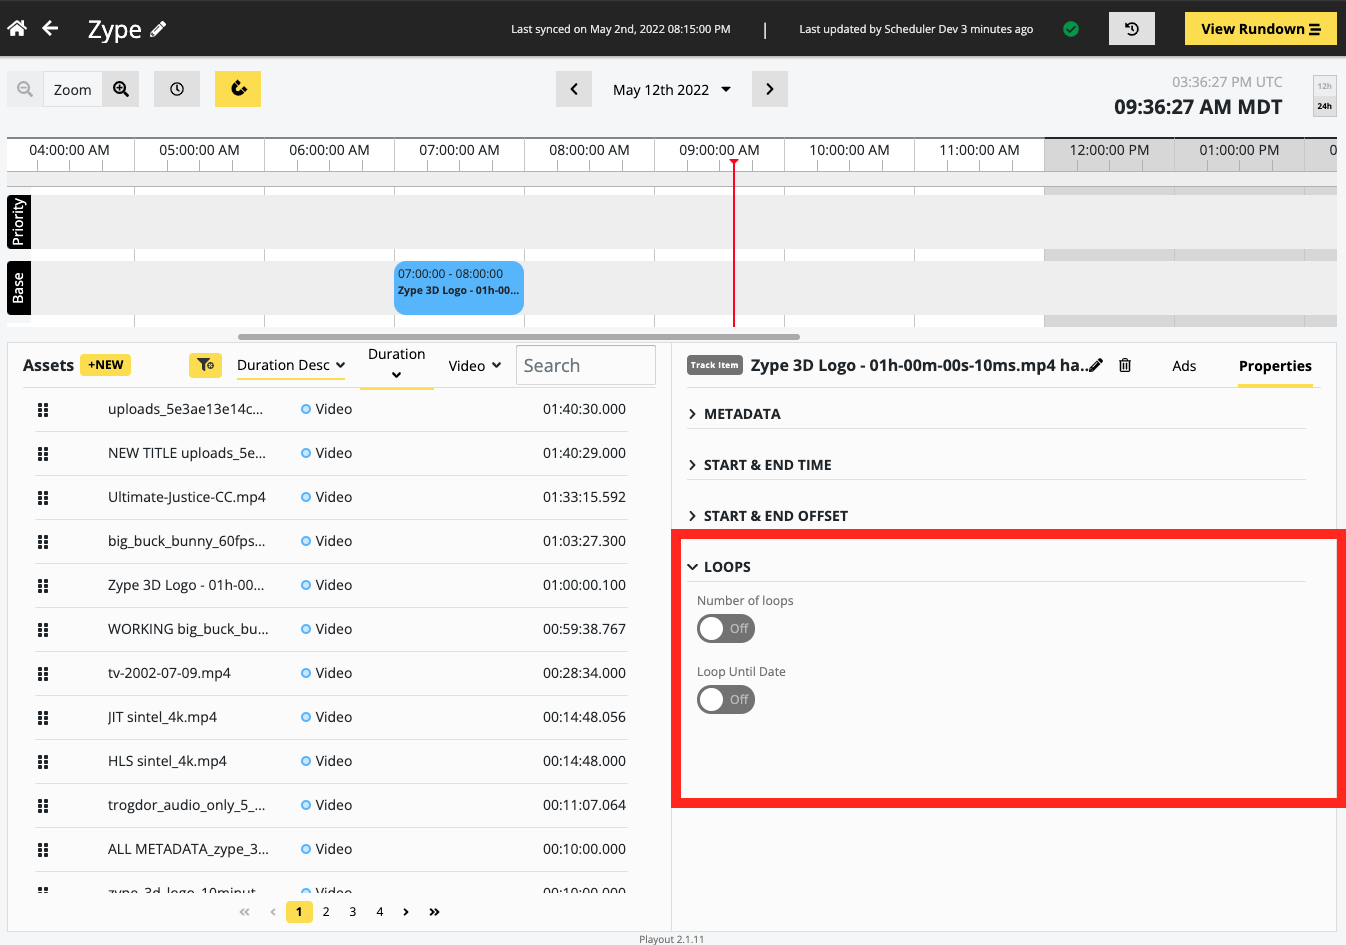This screenshot has height=945, width=1346.
Task: Go to assets page 2
Action: (x=326, y=912)
